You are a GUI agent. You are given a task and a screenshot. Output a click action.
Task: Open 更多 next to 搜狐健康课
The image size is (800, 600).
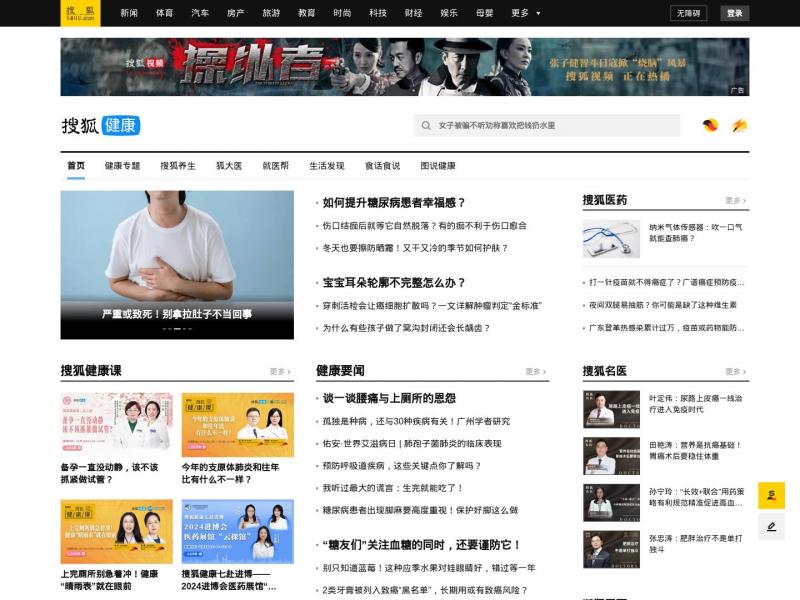point(280,371)
